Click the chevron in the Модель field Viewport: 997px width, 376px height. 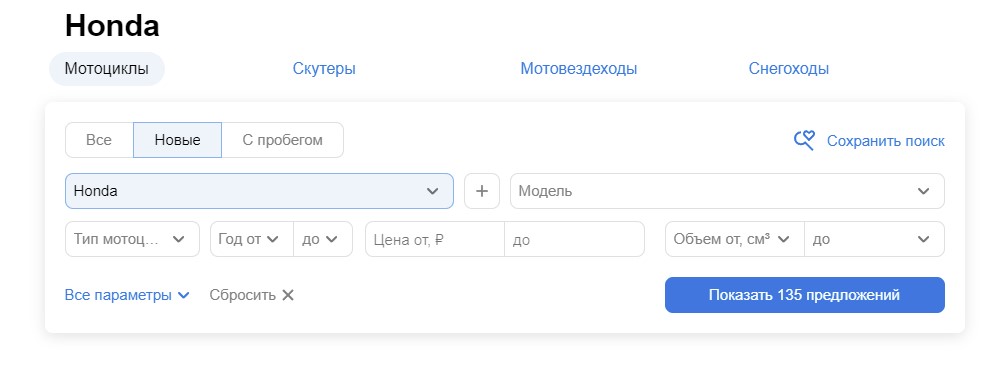tap(923, 191)
